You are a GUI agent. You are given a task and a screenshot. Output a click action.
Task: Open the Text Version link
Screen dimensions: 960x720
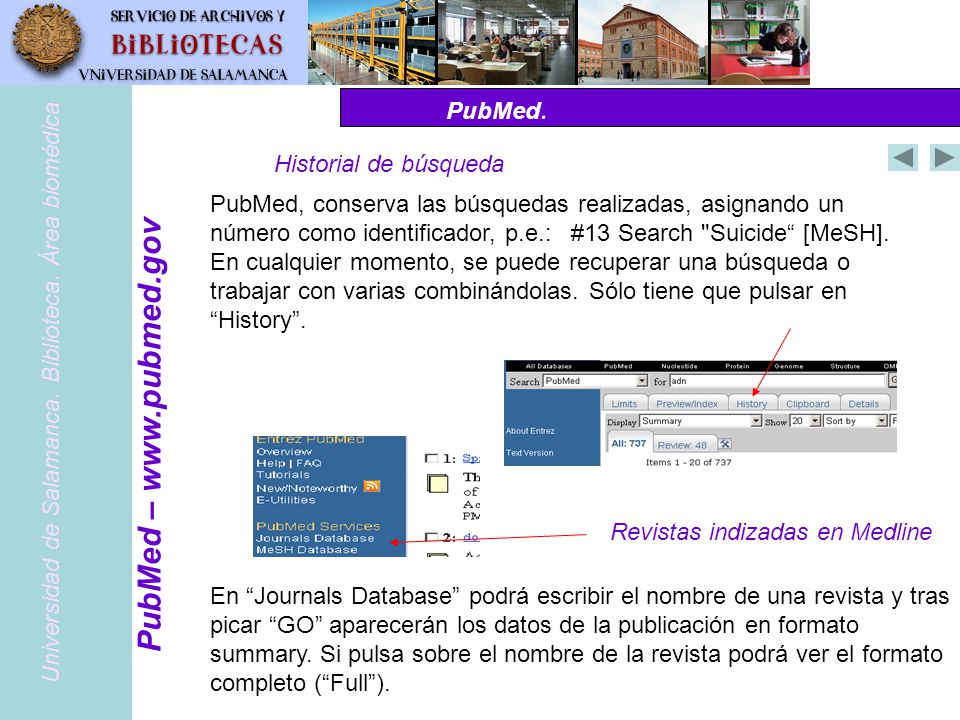point(529,452)
